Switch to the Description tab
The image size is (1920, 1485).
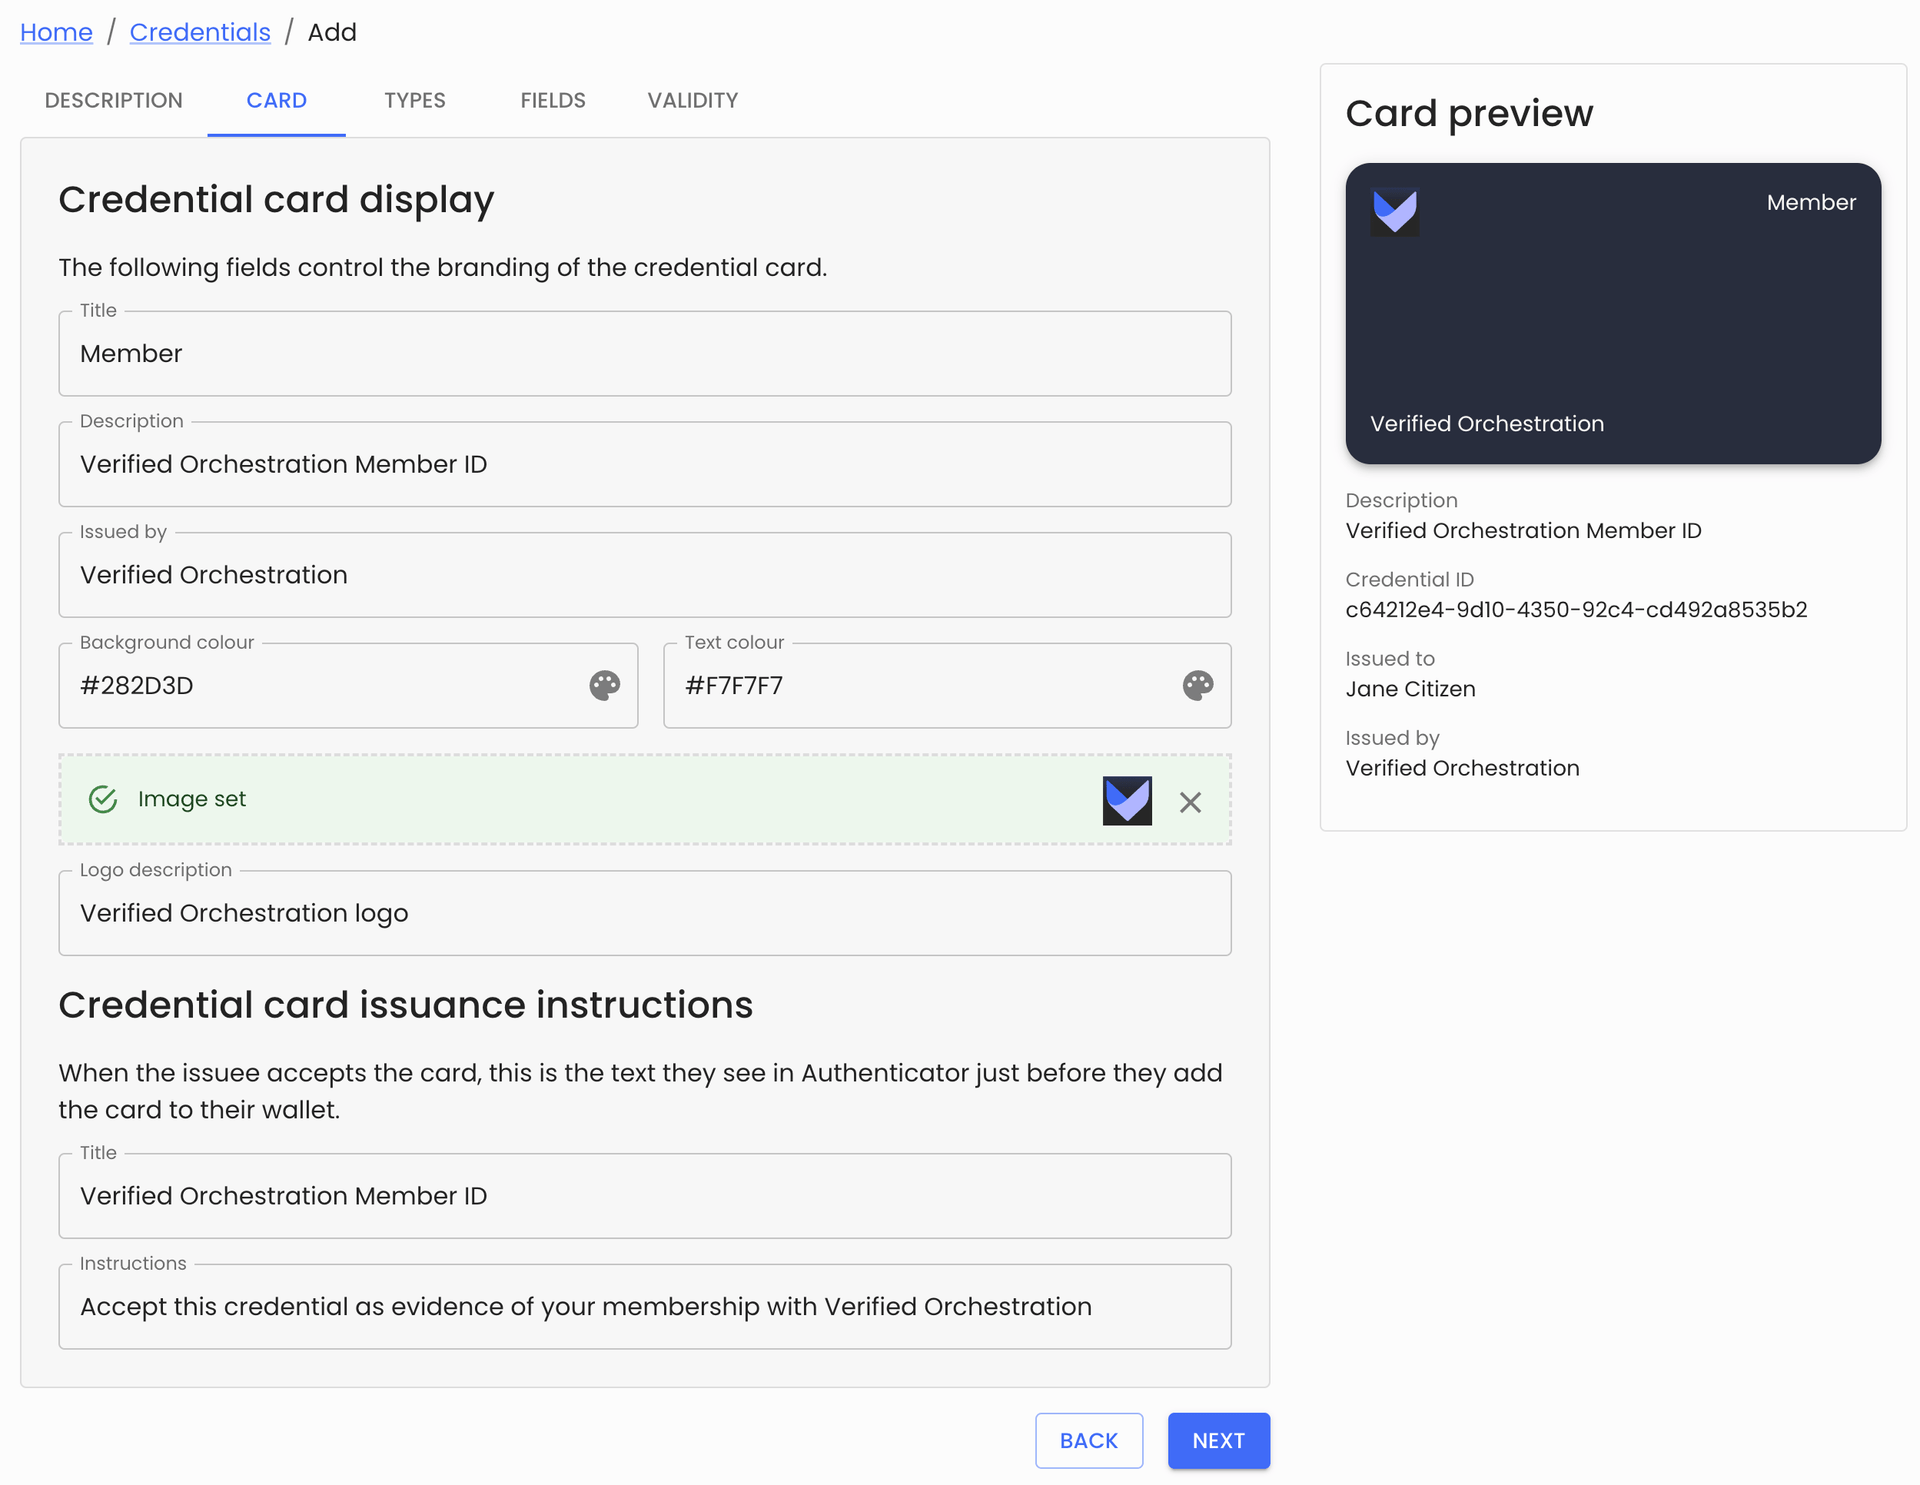click(x=114, y=101)
